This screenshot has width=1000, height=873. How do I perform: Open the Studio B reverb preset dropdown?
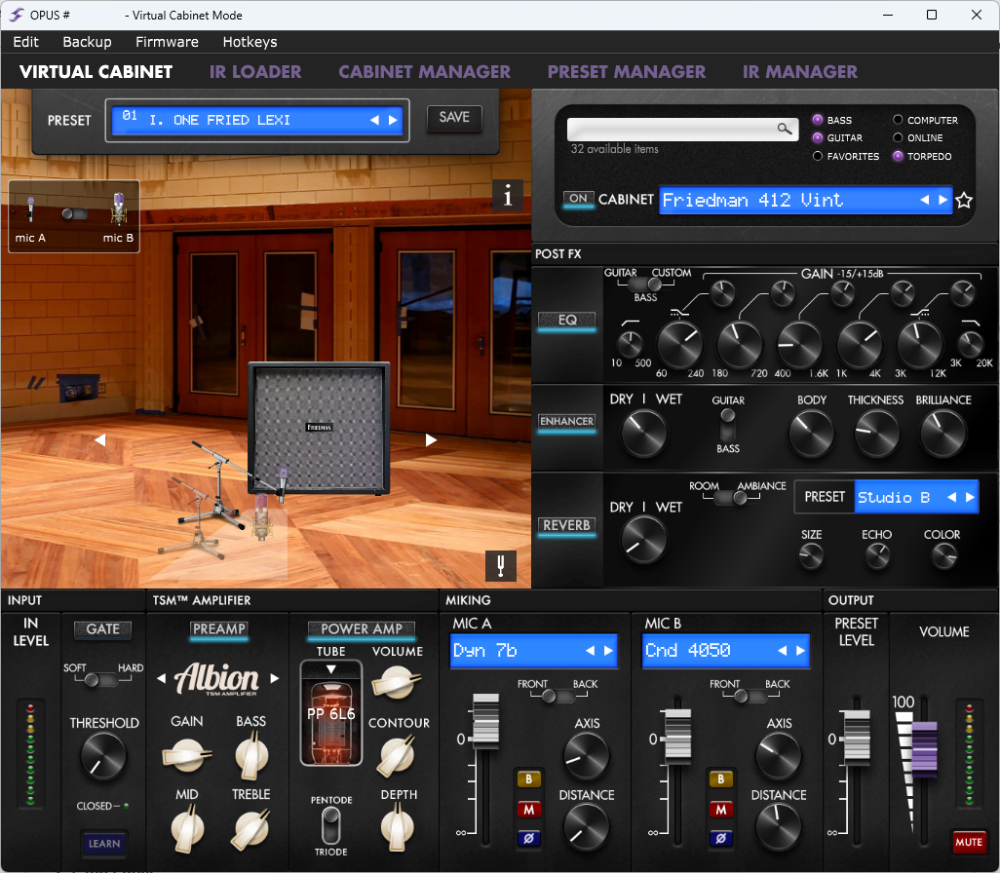900,497
